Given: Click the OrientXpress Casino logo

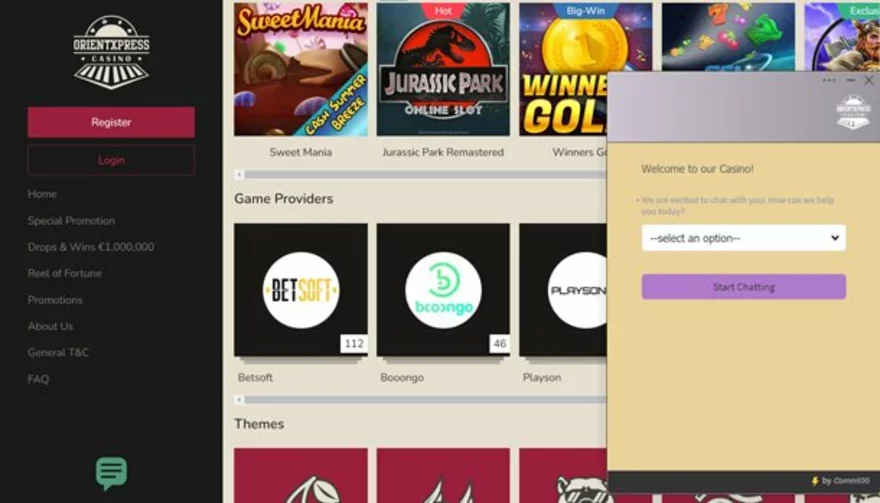Looking at the screenshot, I should (111, 52).
